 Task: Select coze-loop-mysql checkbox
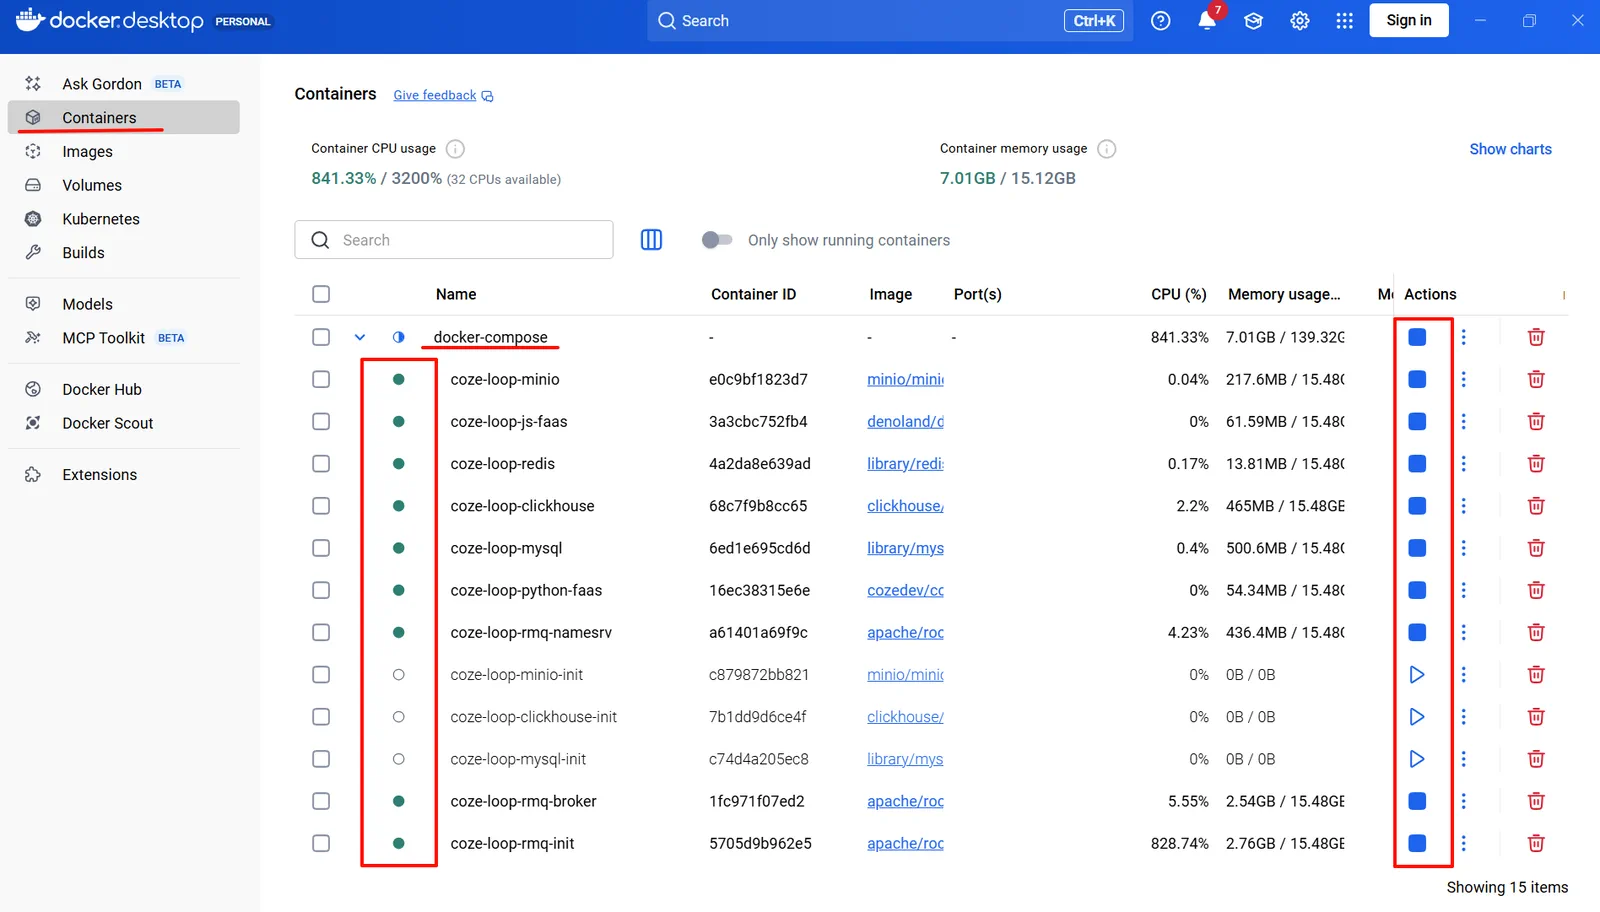321,548
